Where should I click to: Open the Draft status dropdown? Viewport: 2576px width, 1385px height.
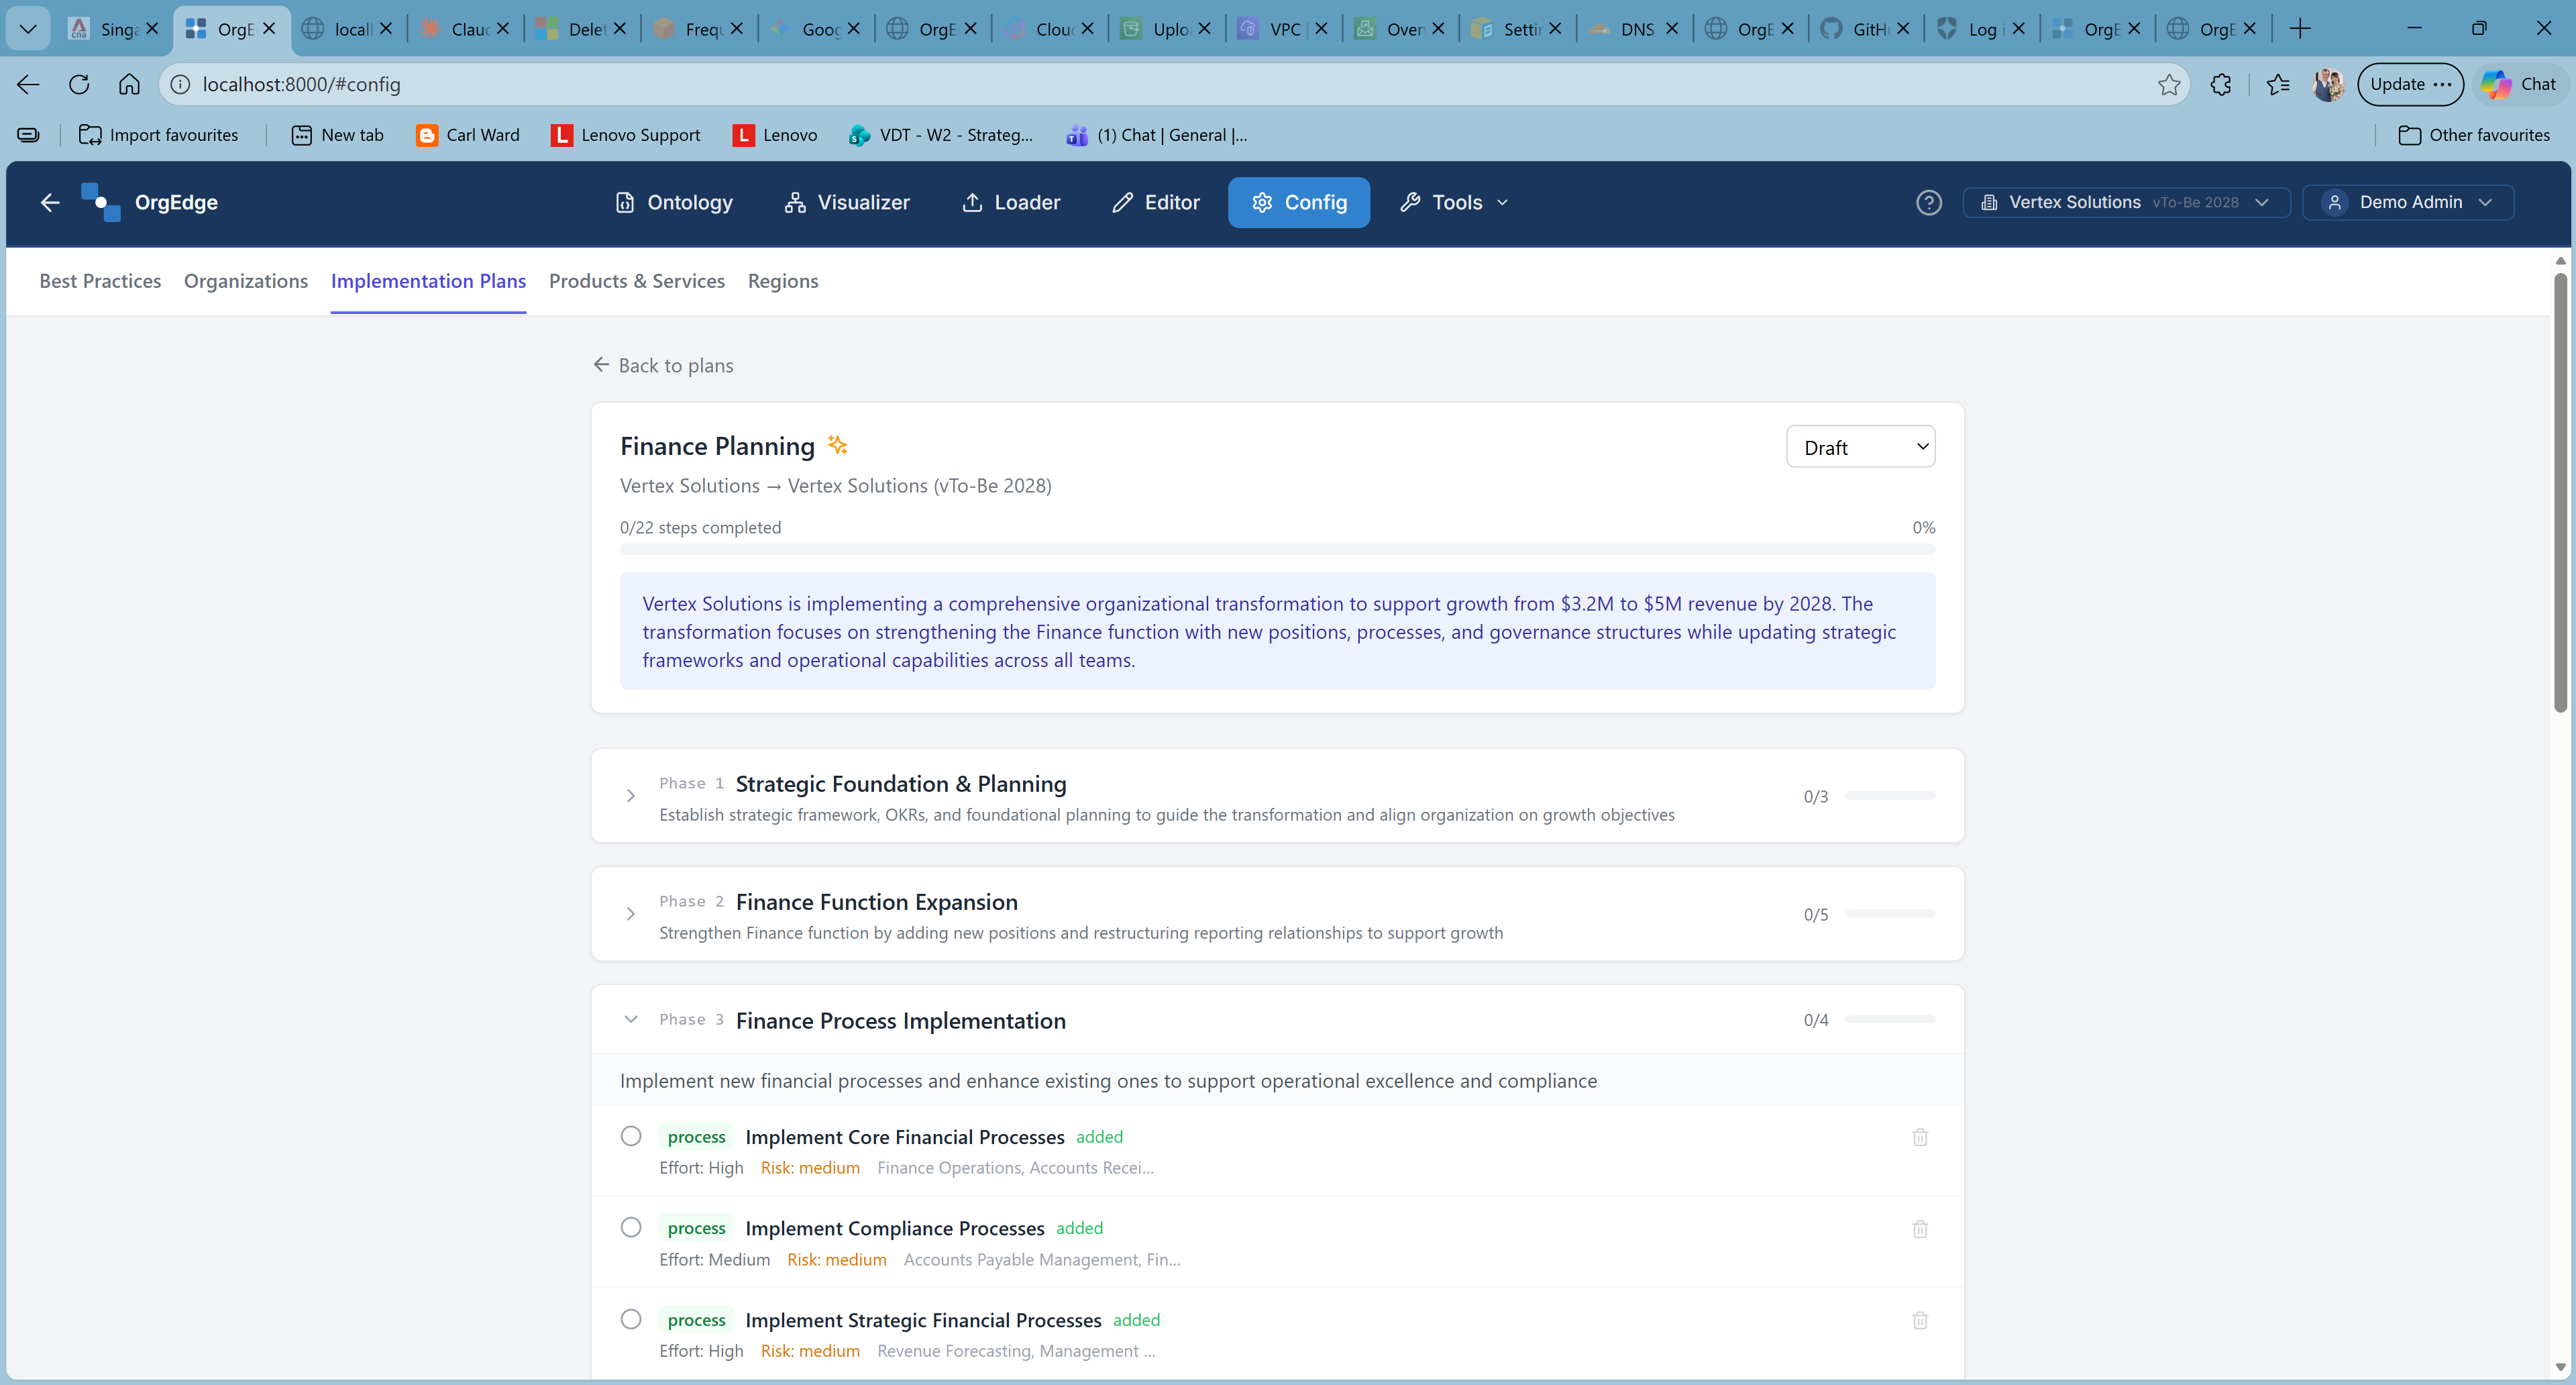[x=1860, y=447]
